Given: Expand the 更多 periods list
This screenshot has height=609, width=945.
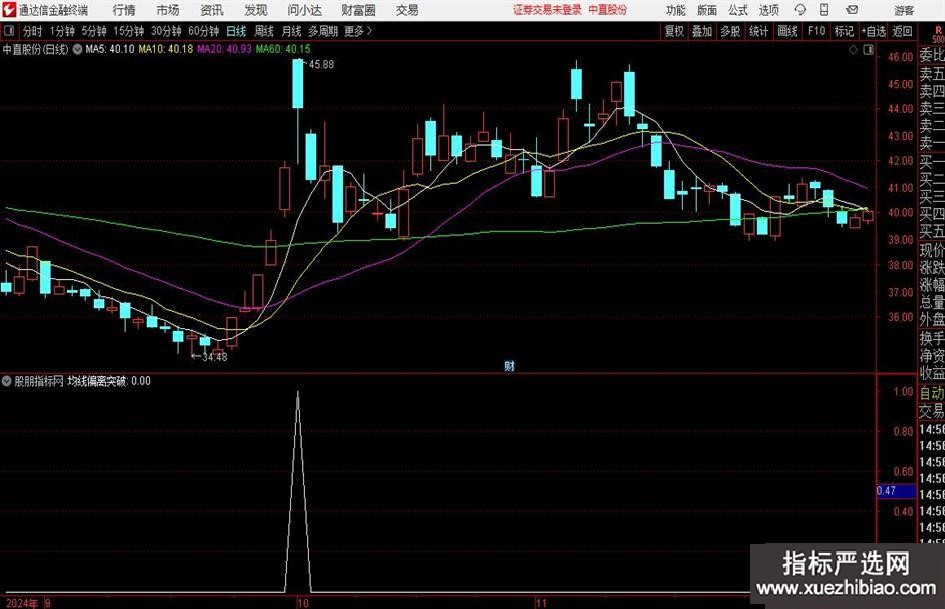Looking at the screenshot, I should (x=358, y=31).
